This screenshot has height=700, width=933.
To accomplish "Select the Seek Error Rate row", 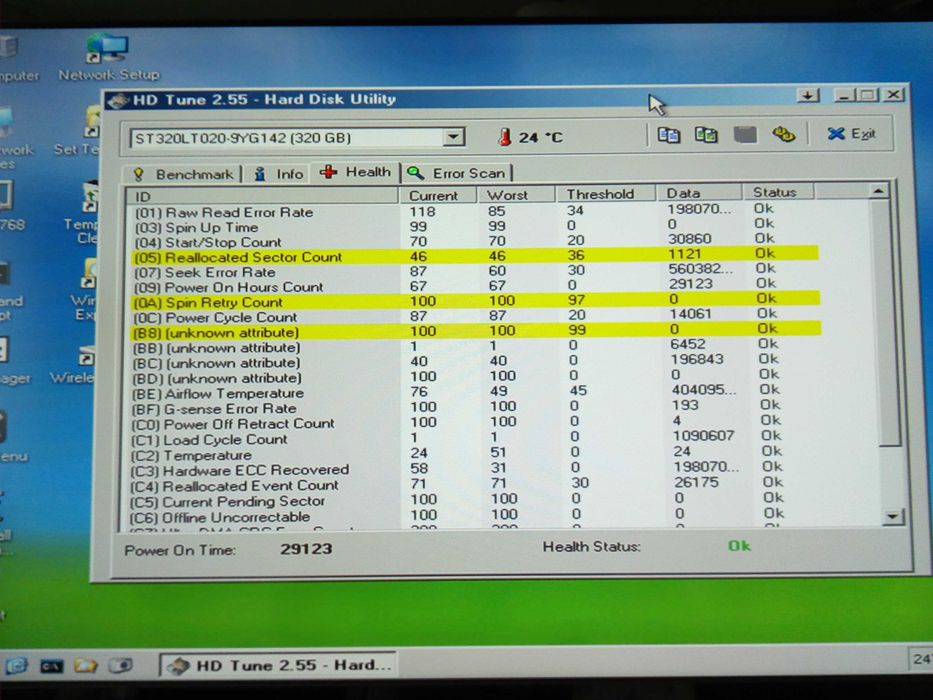I will (x=474, y=272).
